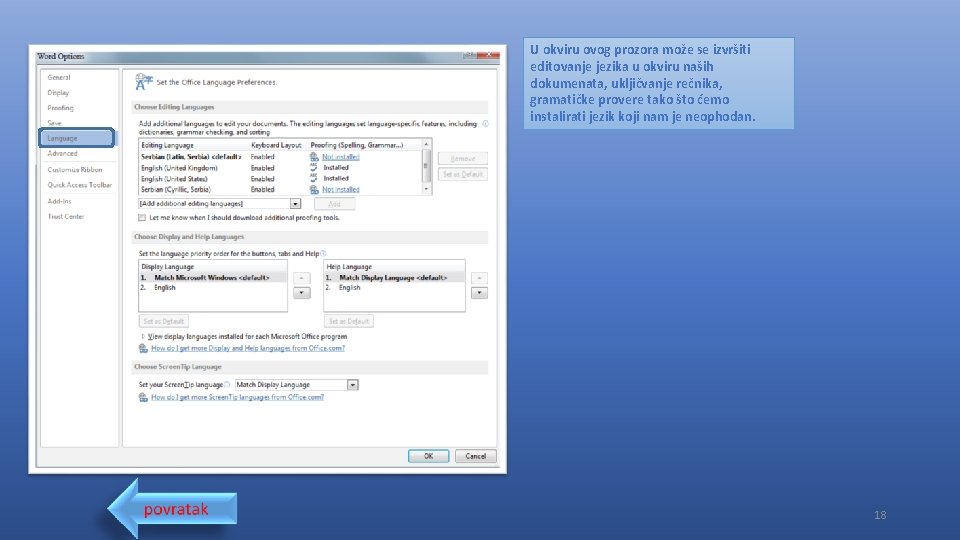The width and height of the screenshot is (960, 540).
Task: Click globe icon beside ScreenTip languages link
Action: point(143,397)
